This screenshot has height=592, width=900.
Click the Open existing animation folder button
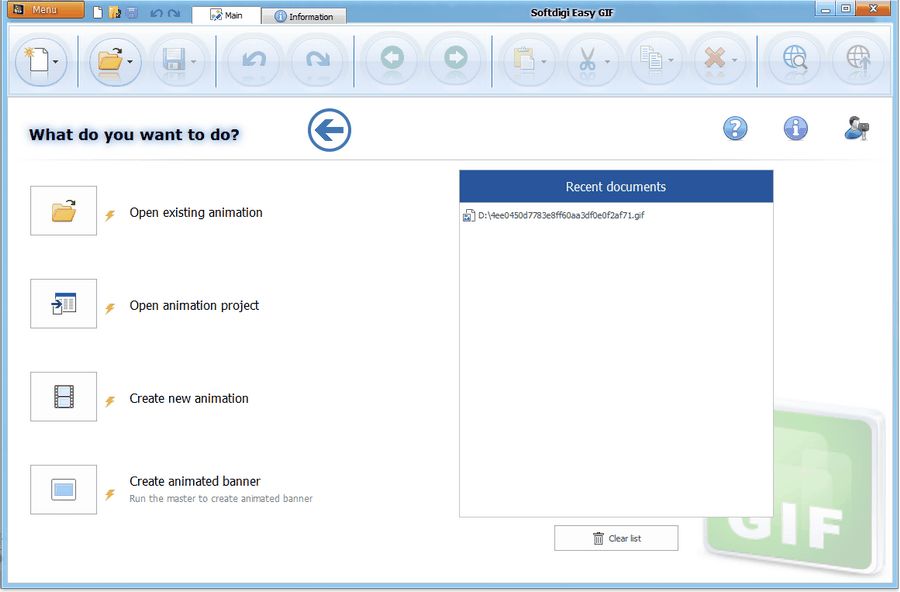point(64,211)
